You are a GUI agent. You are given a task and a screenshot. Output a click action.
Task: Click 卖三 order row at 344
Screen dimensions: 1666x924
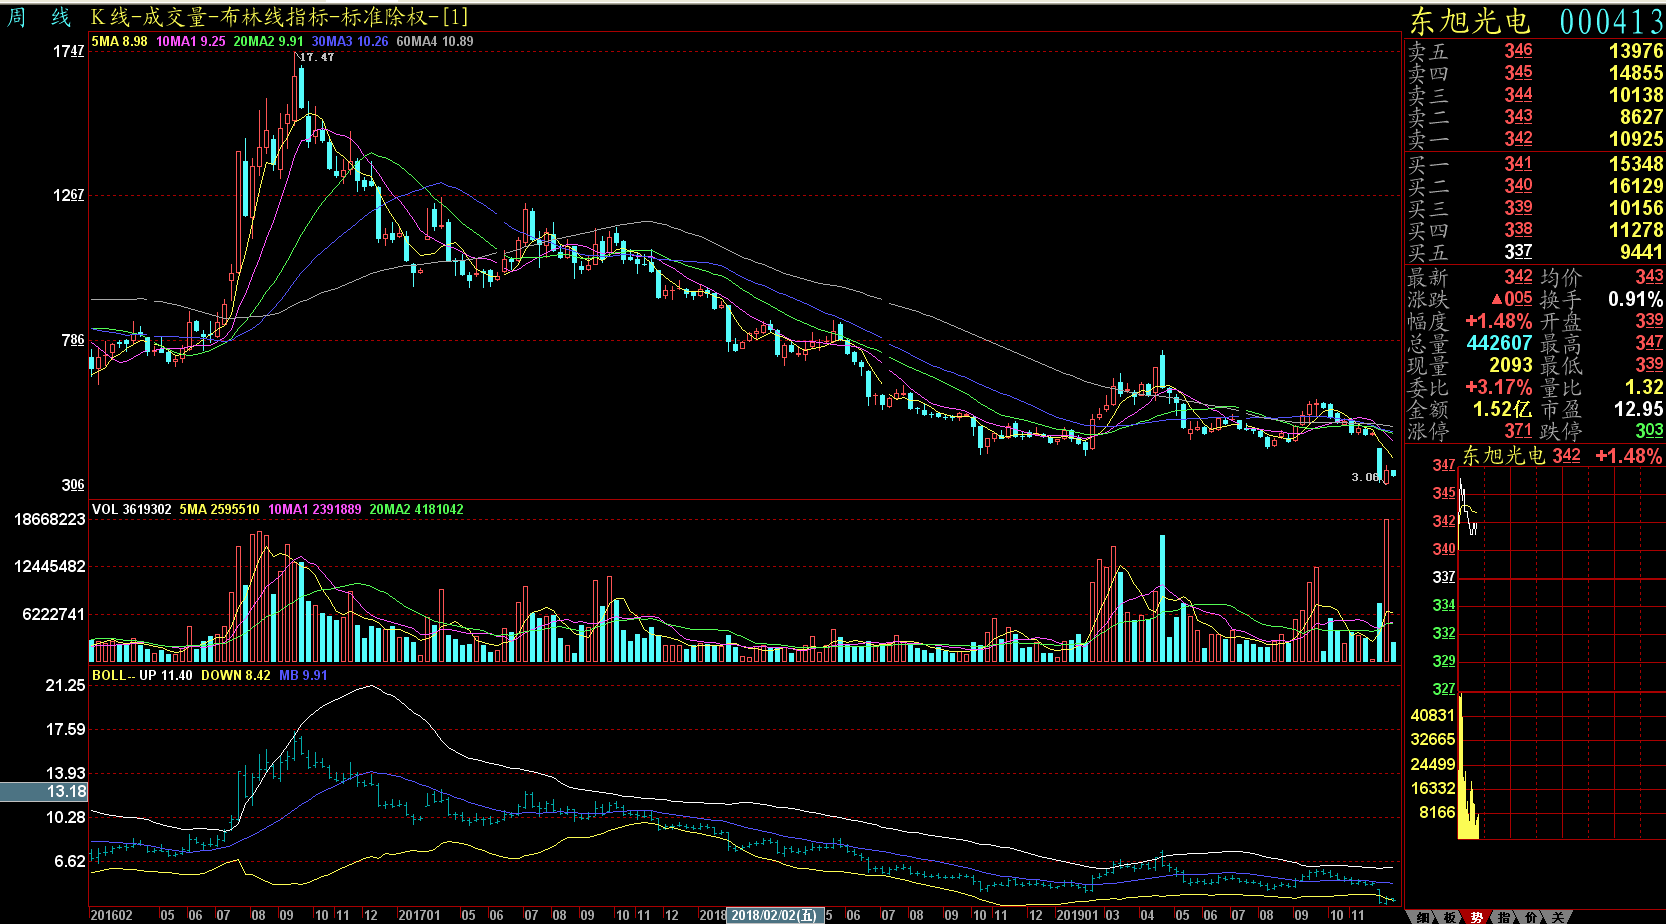click(x=1535, y=95)
